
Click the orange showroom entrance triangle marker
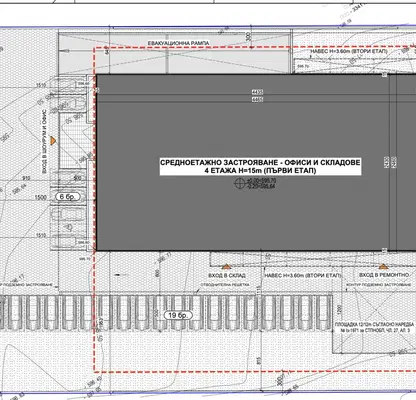pyautogui.click(x=52, y=141)
